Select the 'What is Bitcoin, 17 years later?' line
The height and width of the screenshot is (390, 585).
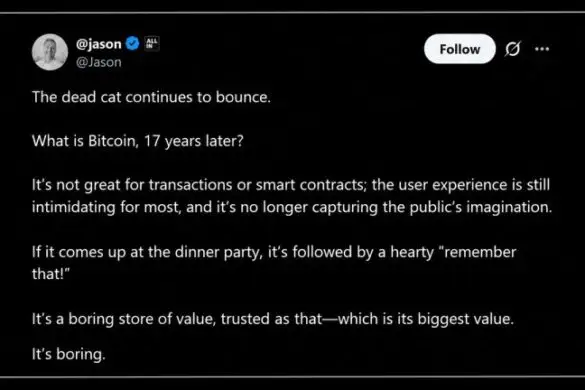pos(138,141)
